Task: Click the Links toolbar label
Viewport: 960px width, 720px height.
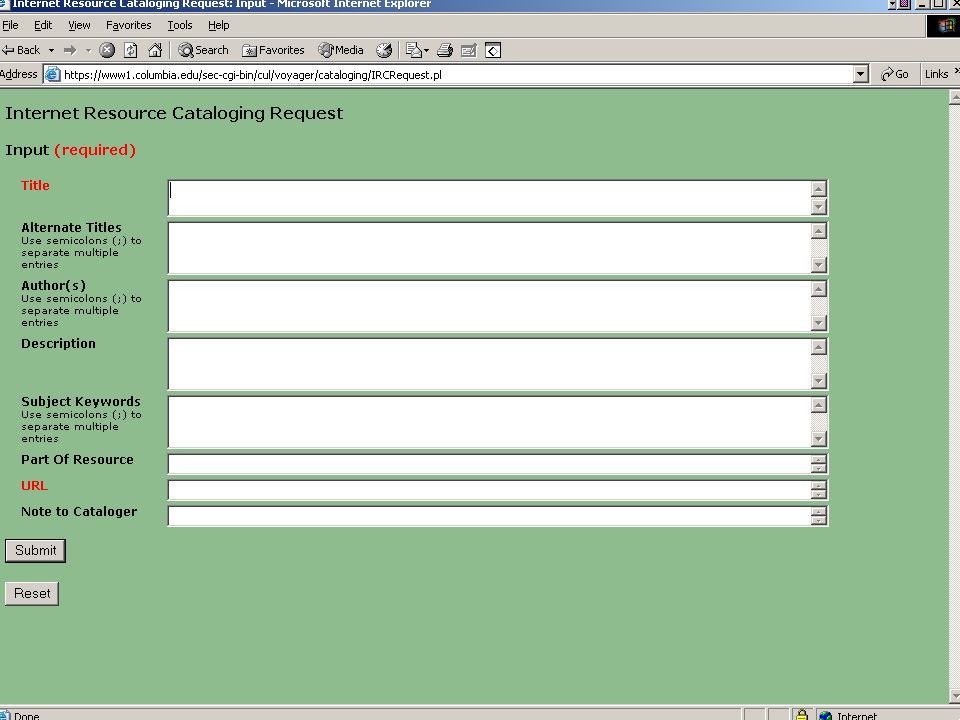Action: pos(936,74)
